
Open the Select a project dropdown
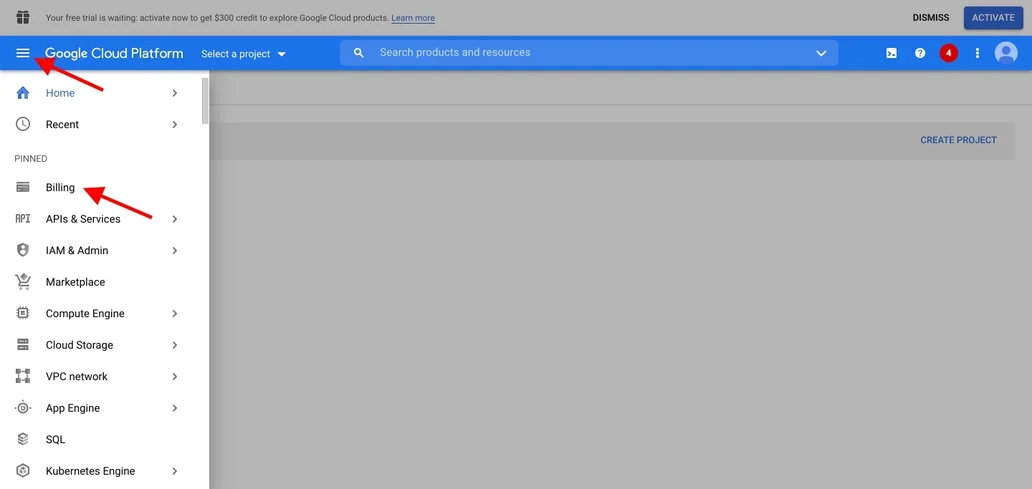[244, 54]
